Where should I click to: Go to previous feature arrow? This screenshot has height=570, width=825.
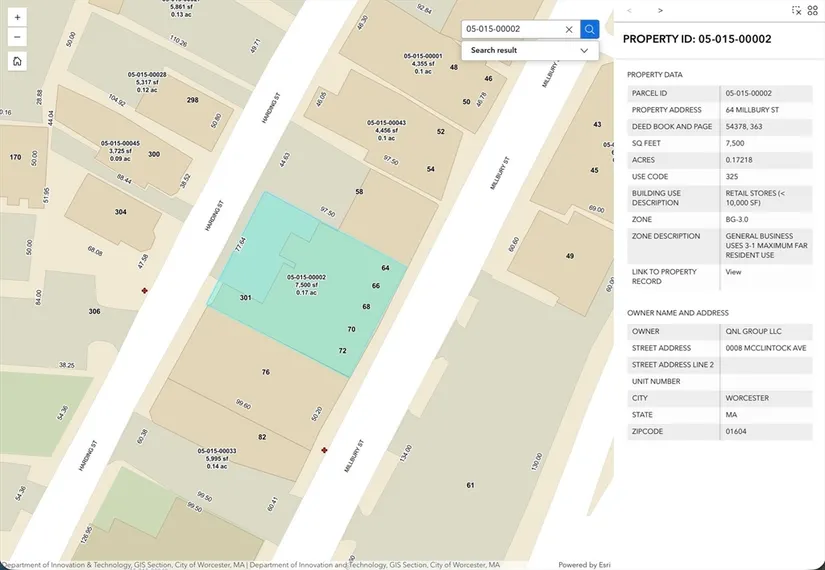coord(629,10)
